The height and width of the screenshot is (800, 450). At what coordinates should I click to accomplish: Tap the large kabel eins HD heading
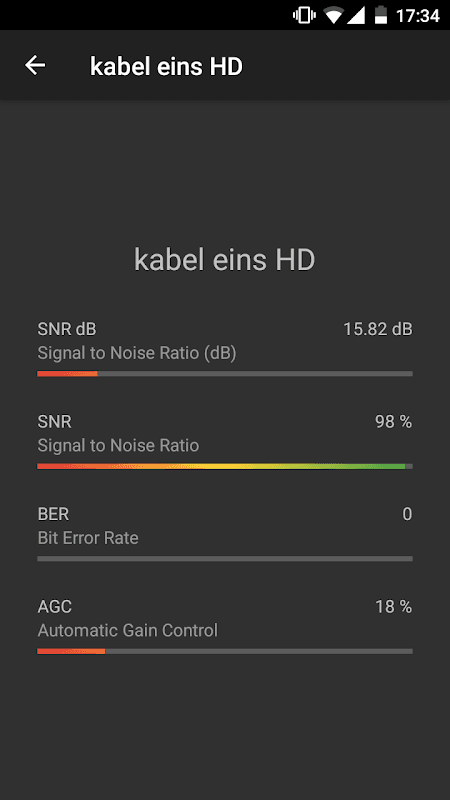224,260
